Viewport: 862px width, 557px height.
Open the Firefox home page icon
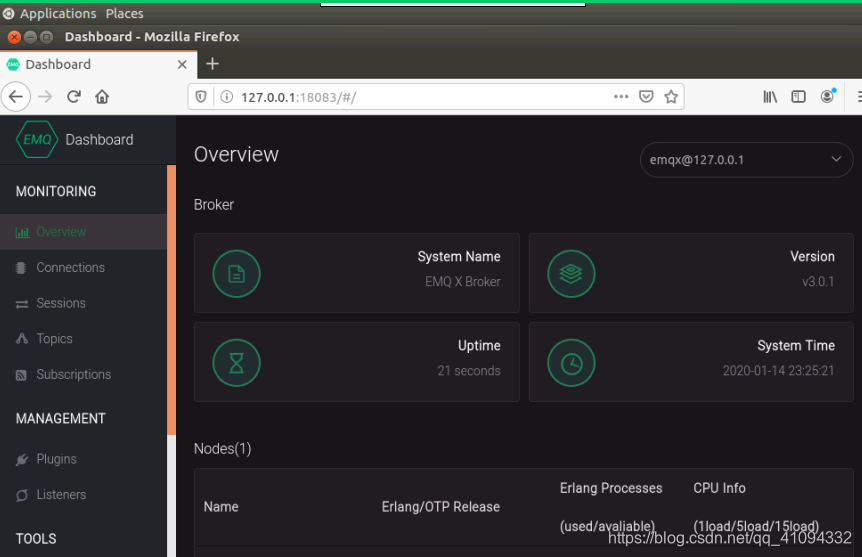pyautogui.click(x=102, y=97)
